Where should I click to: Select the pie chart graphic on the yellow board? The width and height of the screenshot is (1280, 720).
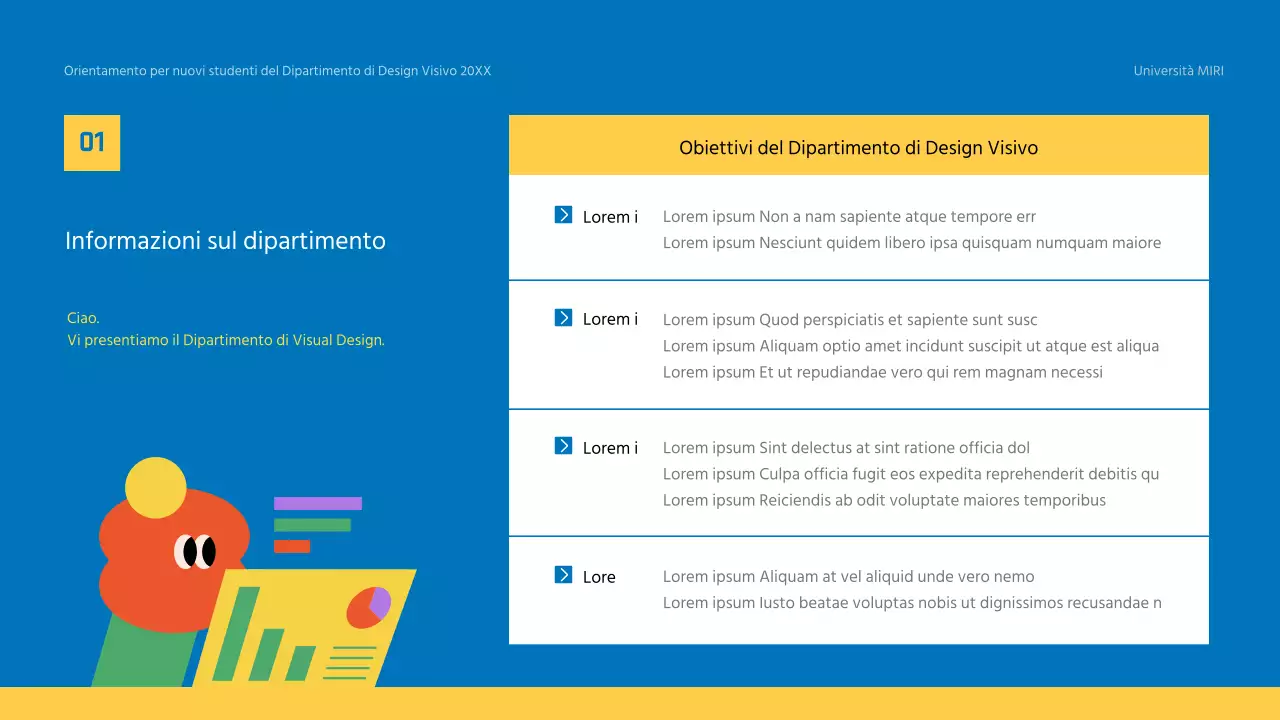[367, 607]
